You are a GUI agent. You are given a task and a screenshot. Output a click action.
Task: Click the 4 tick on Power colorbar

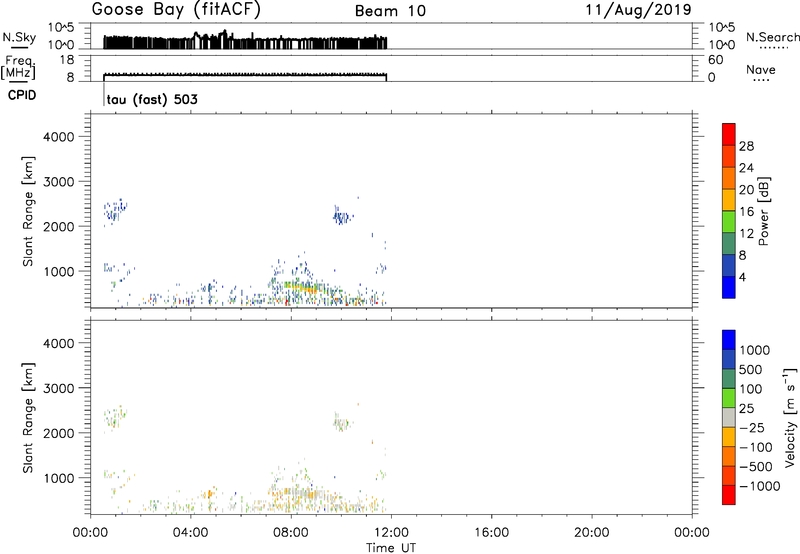tap(742, 277)
